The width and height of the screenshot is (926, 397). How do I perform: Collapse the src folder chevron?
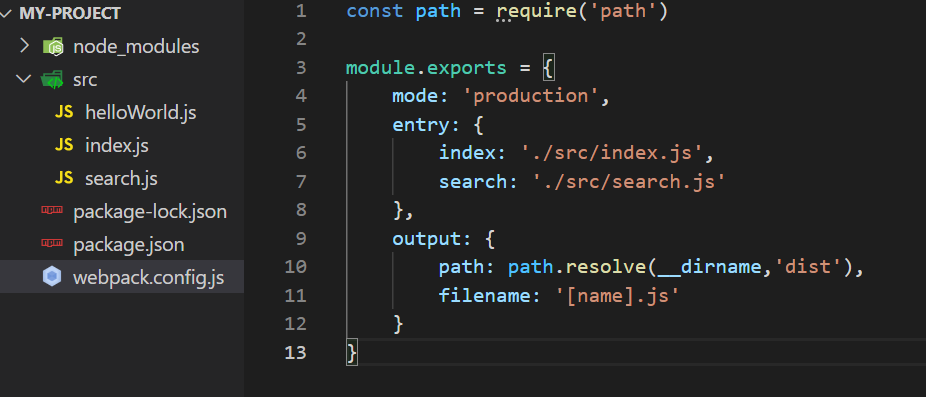[24, 79]
